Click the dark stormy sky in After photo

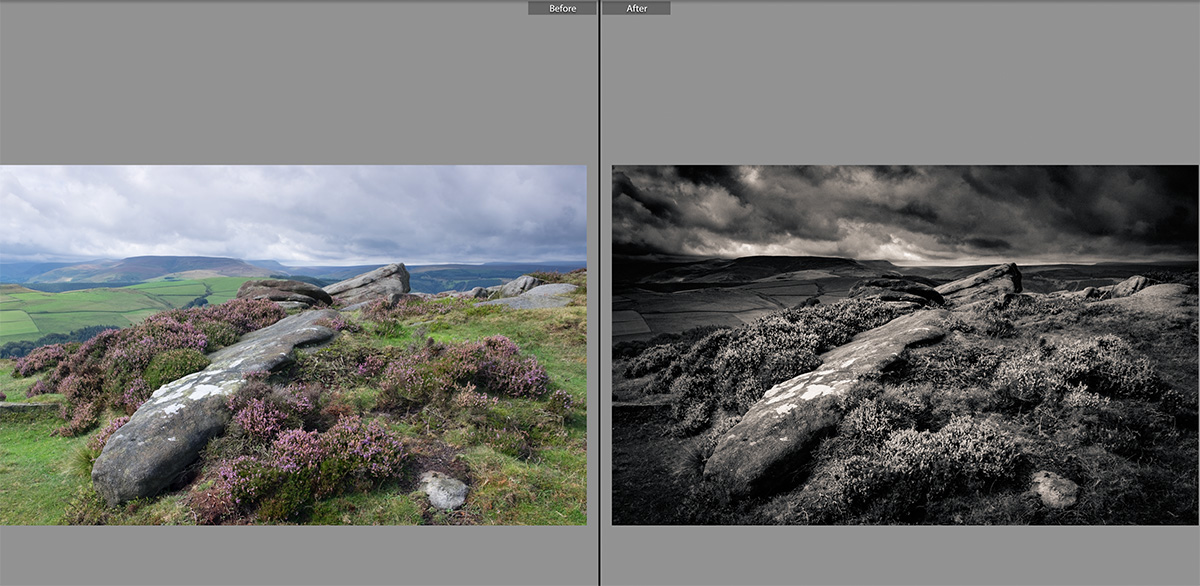900,205
